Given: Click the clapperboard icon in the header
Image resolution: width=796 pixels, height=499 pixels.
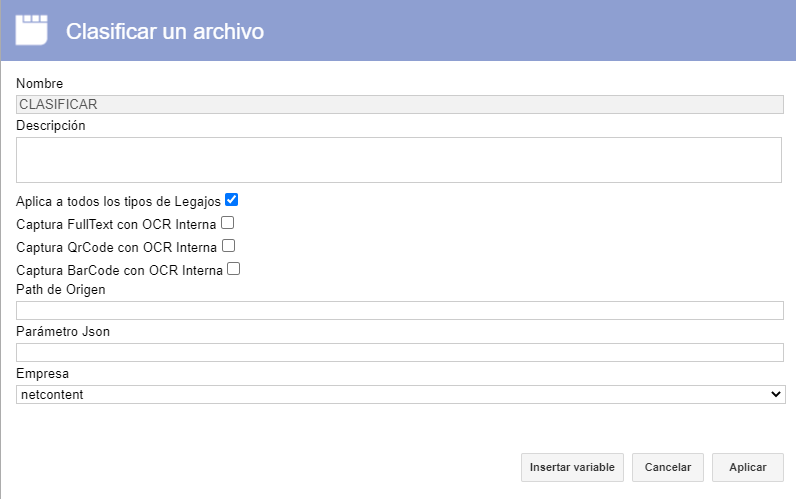Looking at the screenshot, I should coord(31,30).
